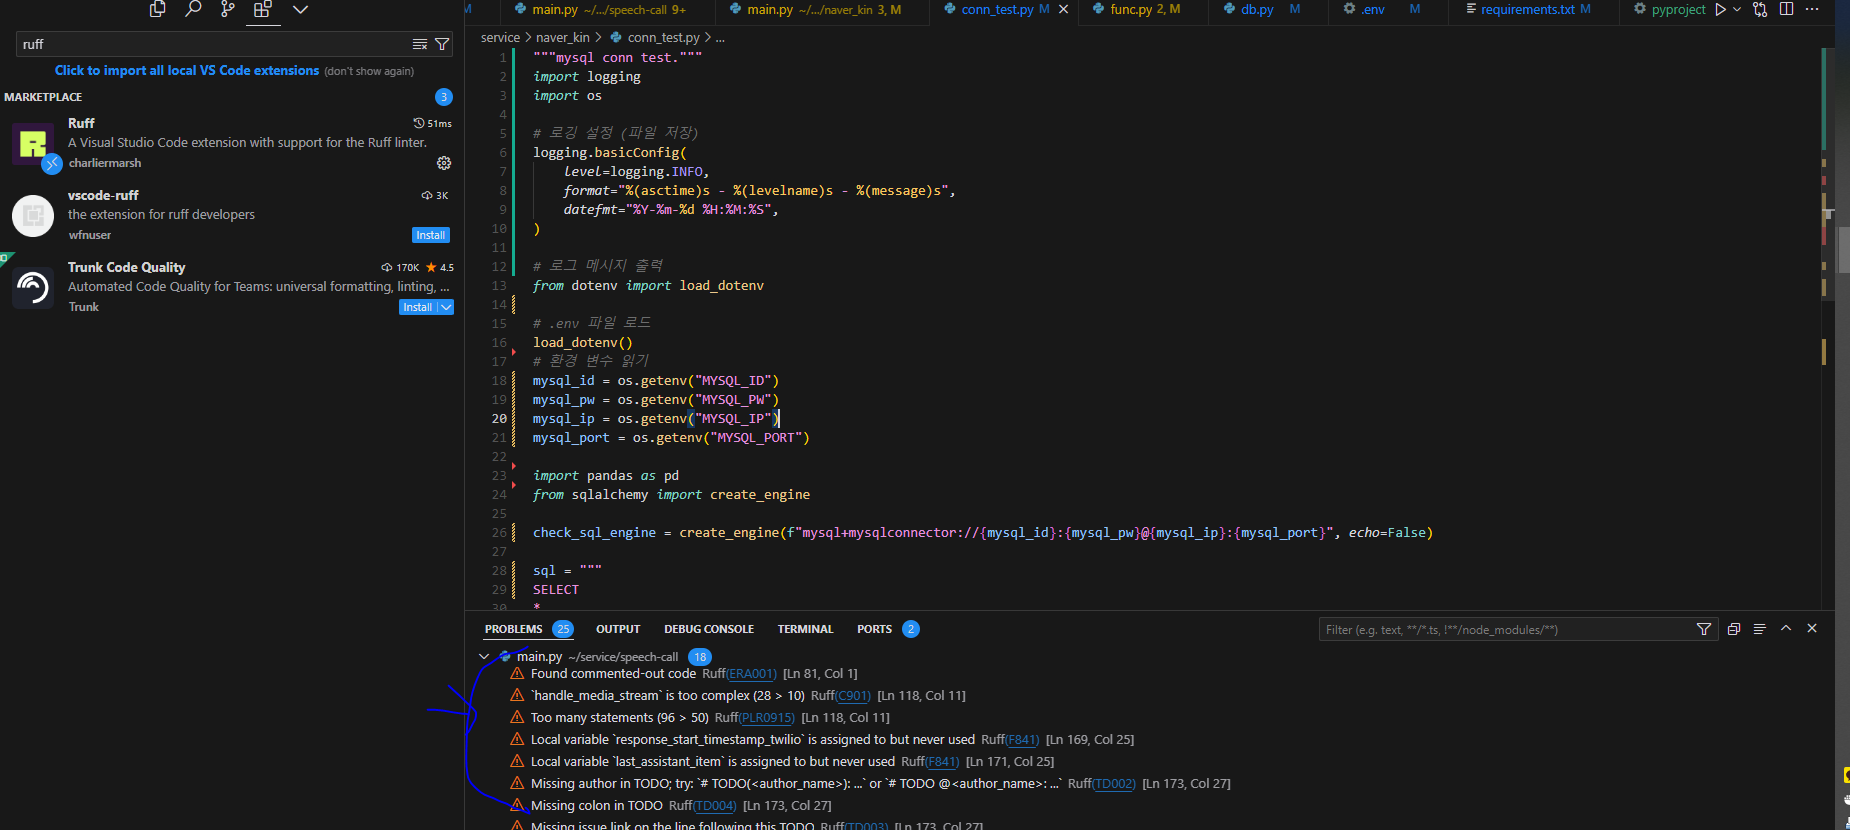Split the editor right
This screenshot has width=1850, height=830.
point(1786,9)
